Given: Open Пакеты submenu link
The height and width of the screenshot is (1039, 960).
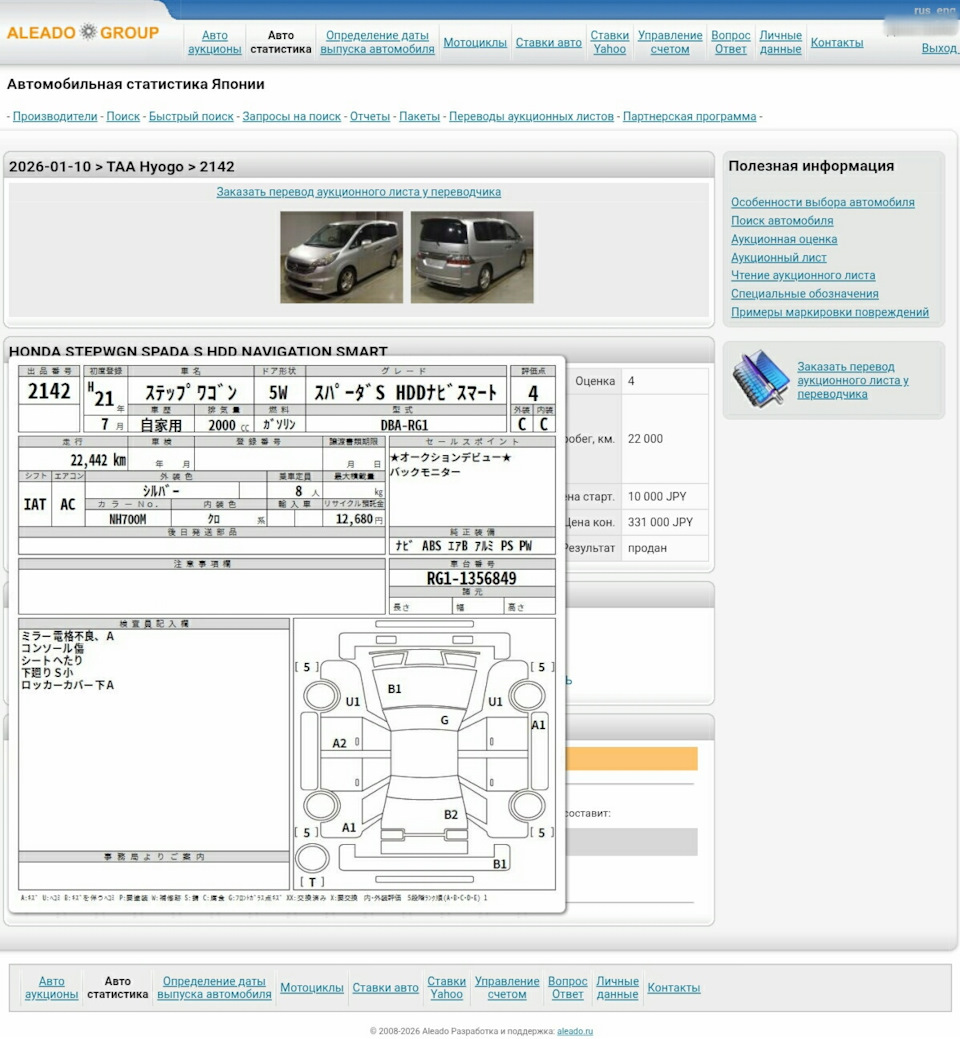Looking at the screenshot, I should [x=419, y=116].
